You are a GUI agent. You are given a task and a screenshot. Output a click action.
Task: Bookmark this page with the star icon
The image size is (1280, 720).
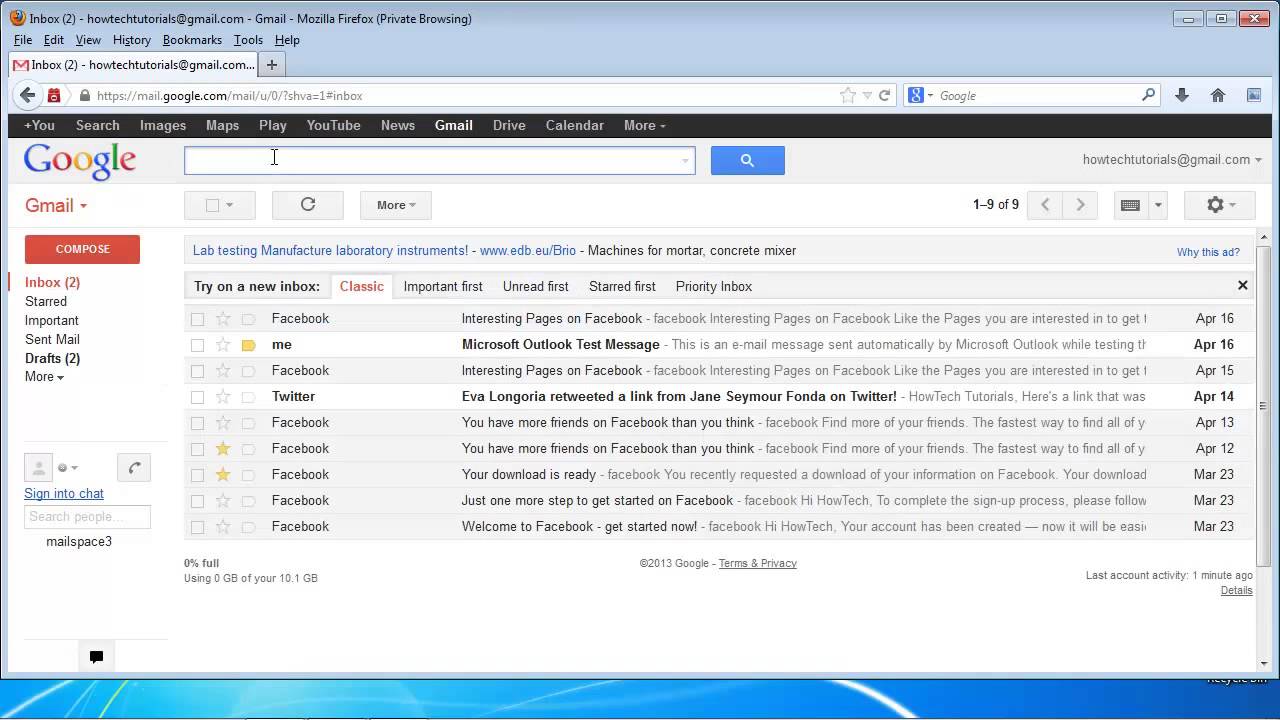[x=848, y=96]
